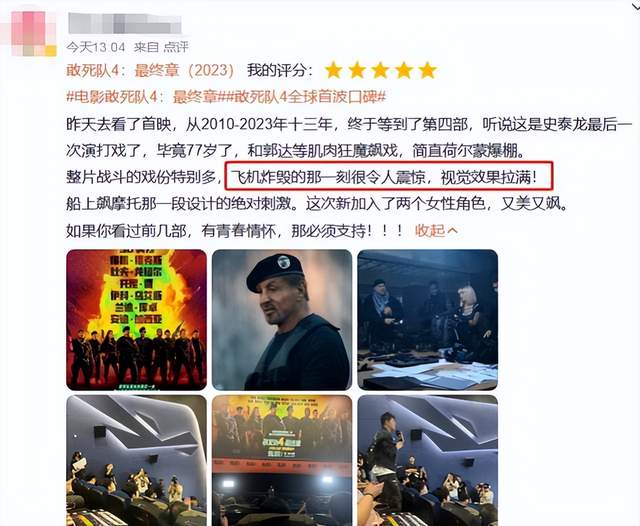The image size is (640, 526).
Task: Open the photo of host holding microphone
Action: pyautogui.click(x=428, y=460)
